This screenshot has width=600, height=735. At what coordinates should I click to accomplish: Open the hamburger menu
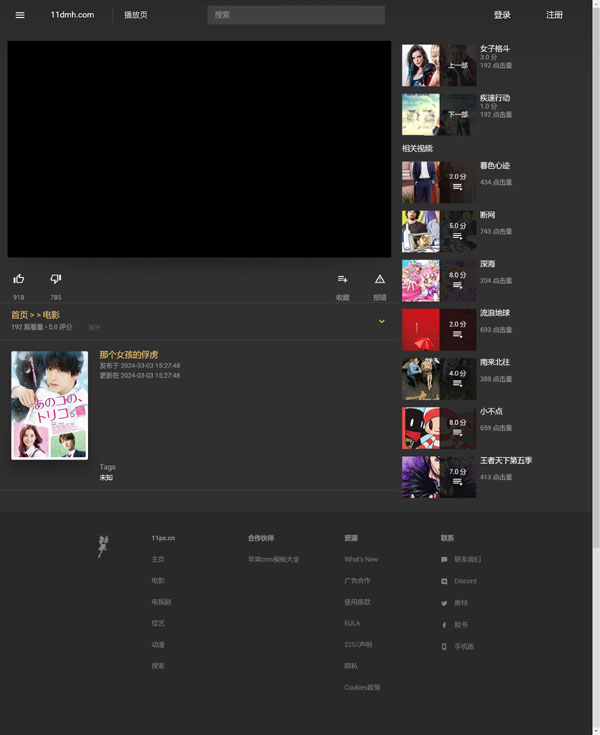[x=20, y=15]
